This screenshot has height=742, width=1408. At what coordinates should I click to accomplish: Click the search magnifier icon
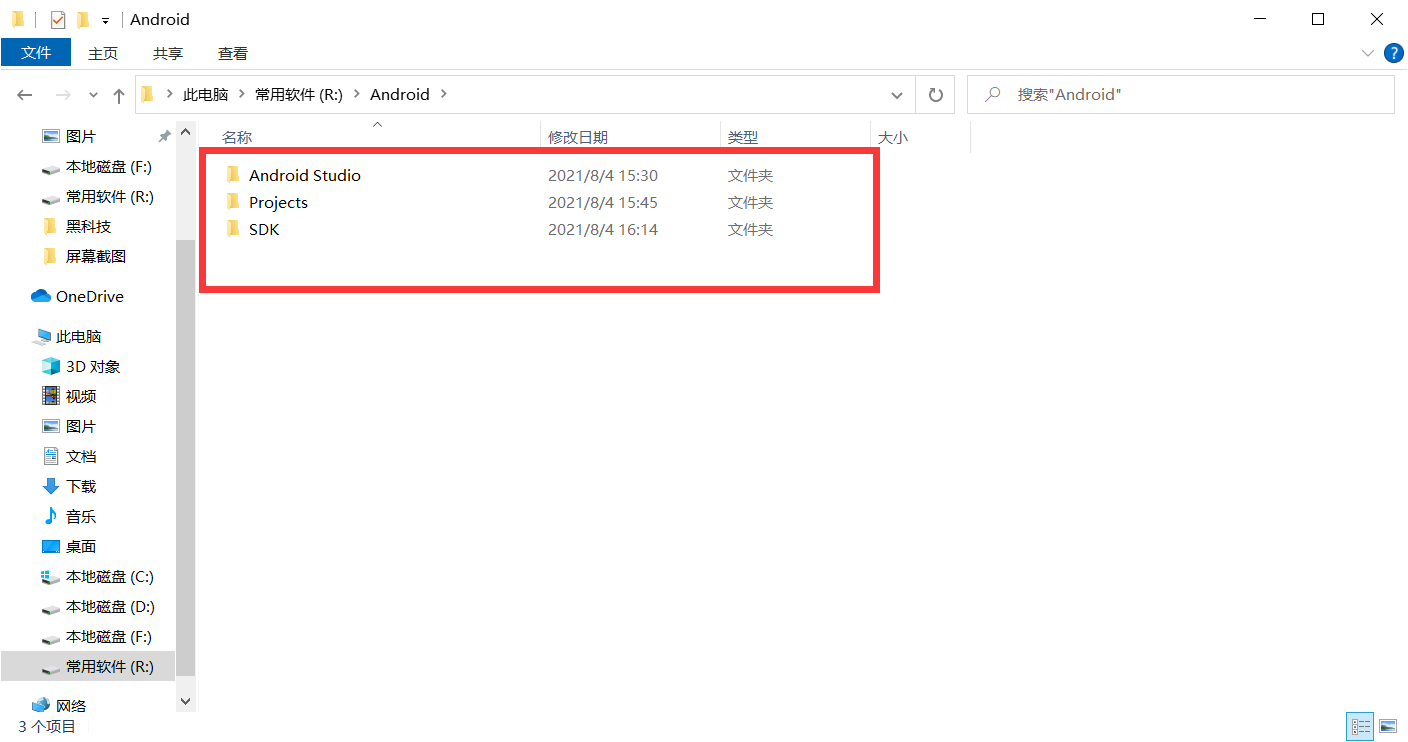click(x=993, y=94)
